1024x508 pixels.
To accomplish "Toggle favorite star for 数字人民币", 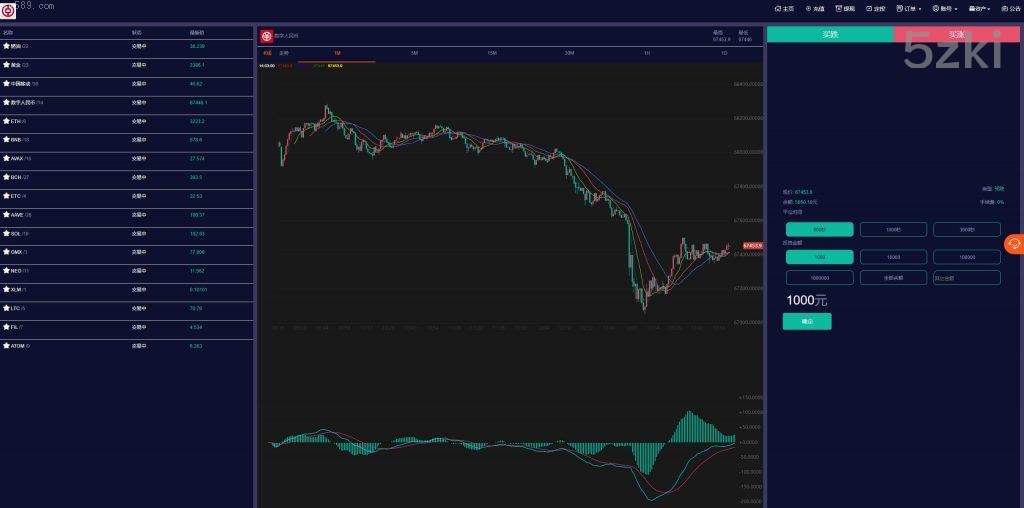I will click(6, 103).
